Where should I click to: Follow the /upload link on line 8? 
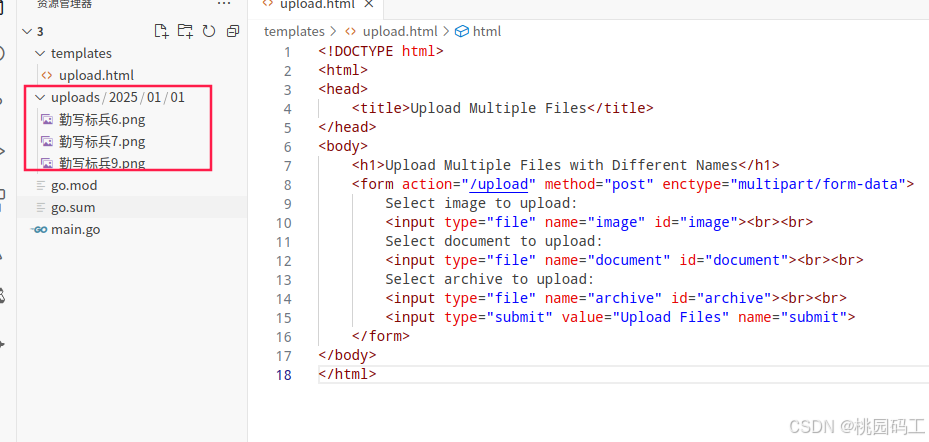click(x=498, y=184)
